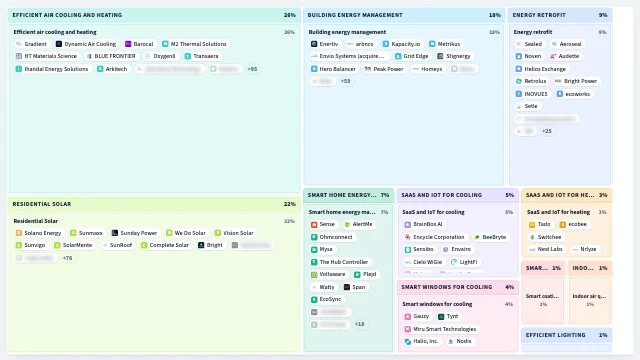Screen dimensions: 640x360
Task: Open the Sense company chip
Action: click(x=323, y=224)
